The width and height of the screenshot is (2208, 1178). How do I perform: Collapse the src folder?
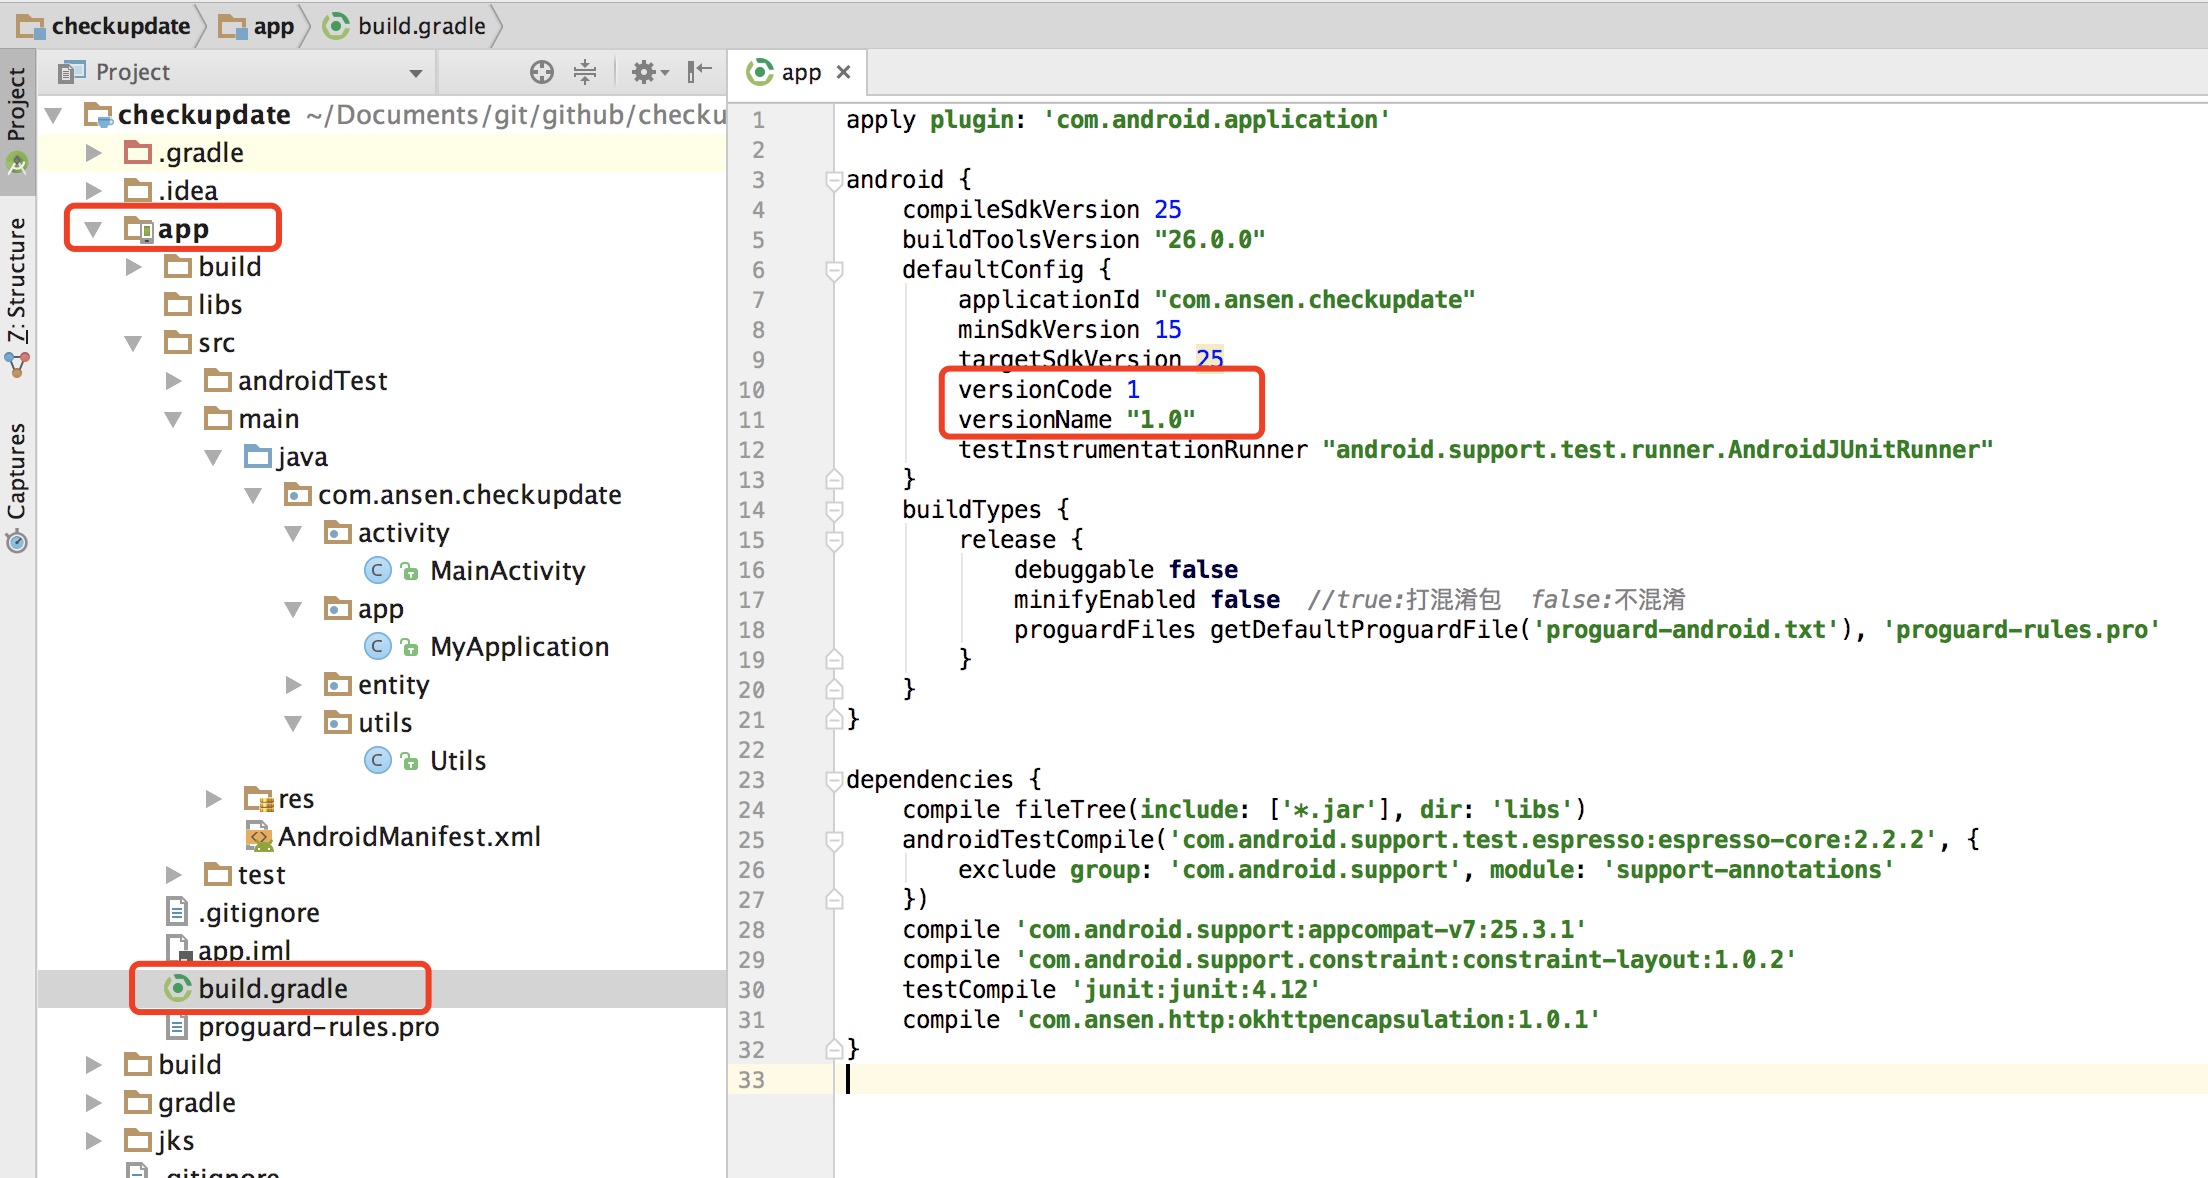(x=133, y=343)
